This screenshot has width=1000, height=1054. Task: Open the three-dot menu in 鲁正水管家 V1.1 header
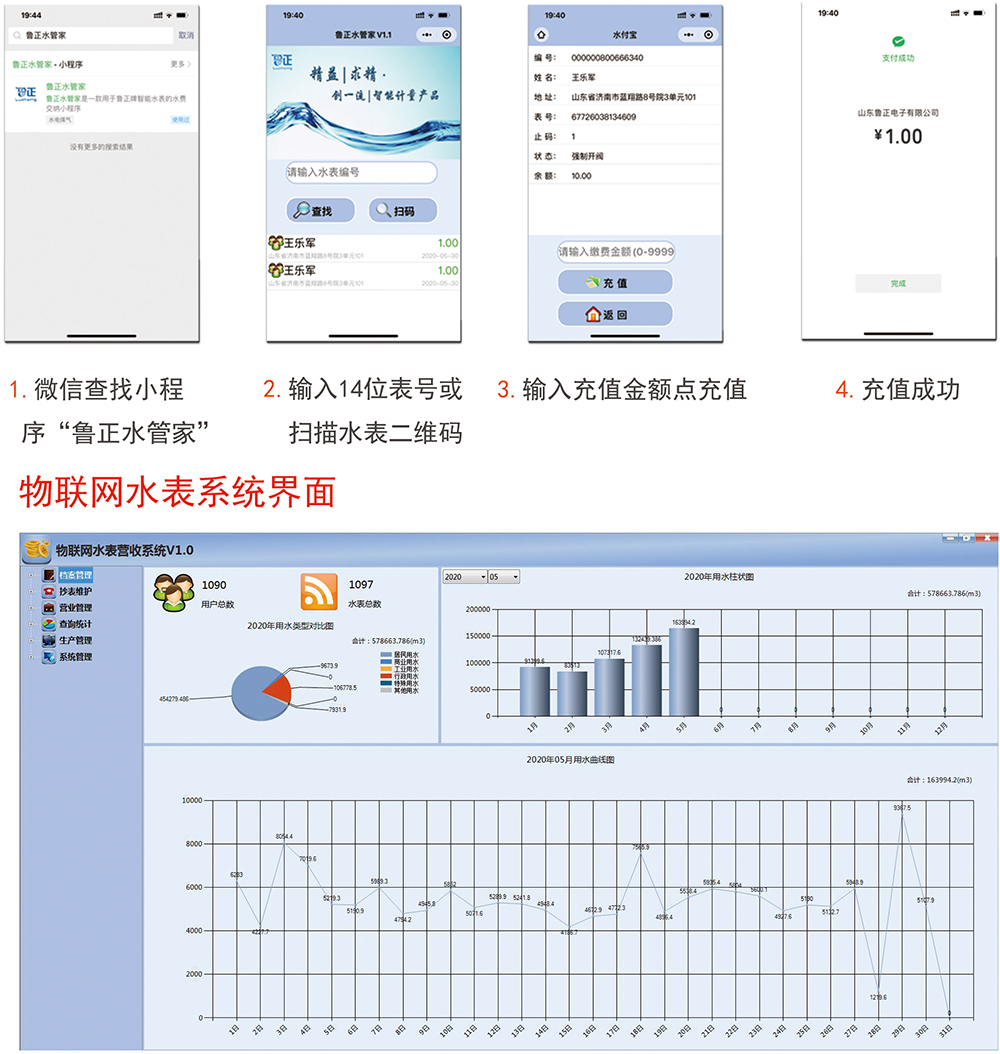427,35
